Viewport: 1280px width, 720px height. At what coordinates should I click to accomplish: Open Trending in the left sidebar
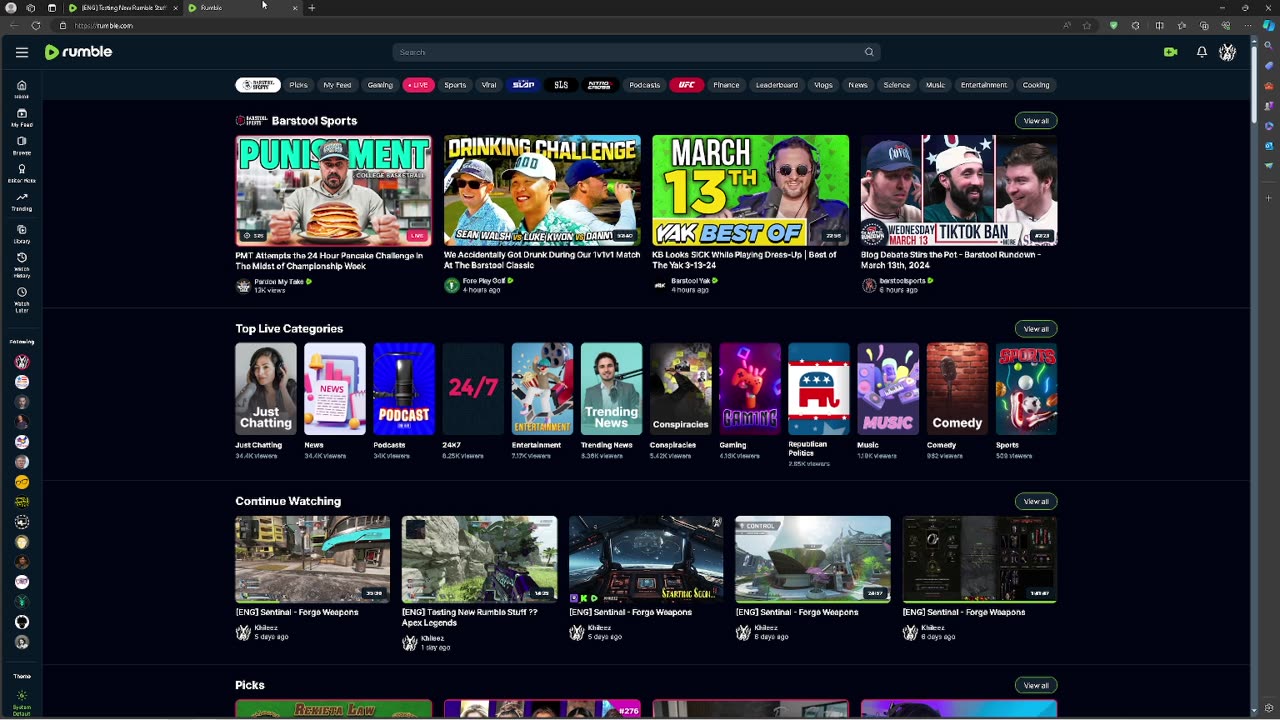(x=22, y=201)
